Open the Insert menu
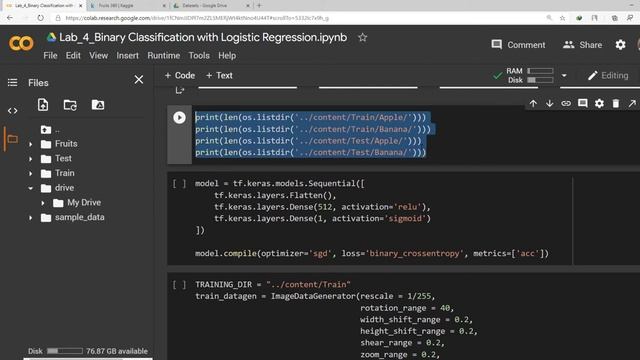 point(127,56)
